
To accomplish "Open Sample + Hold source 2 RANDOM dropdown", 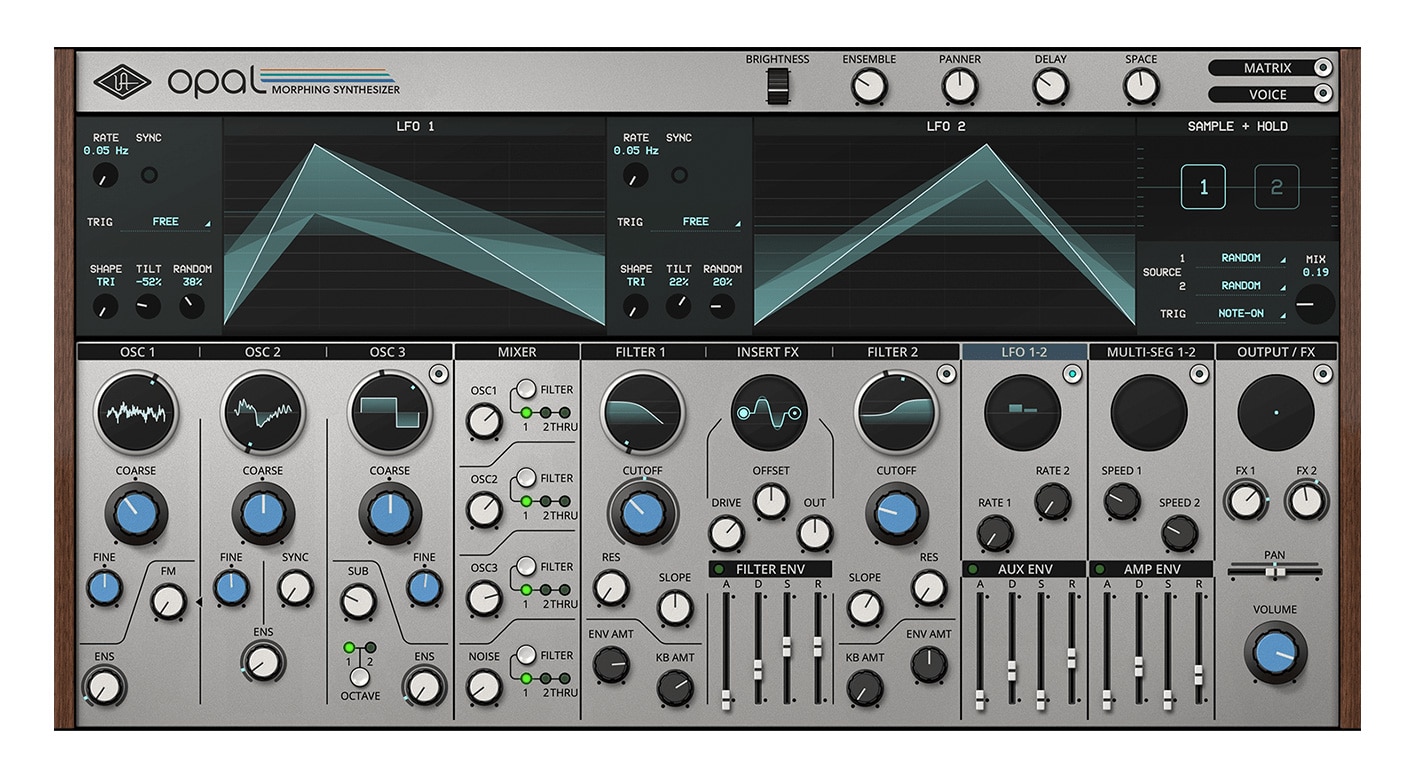I will (1241, 286).
